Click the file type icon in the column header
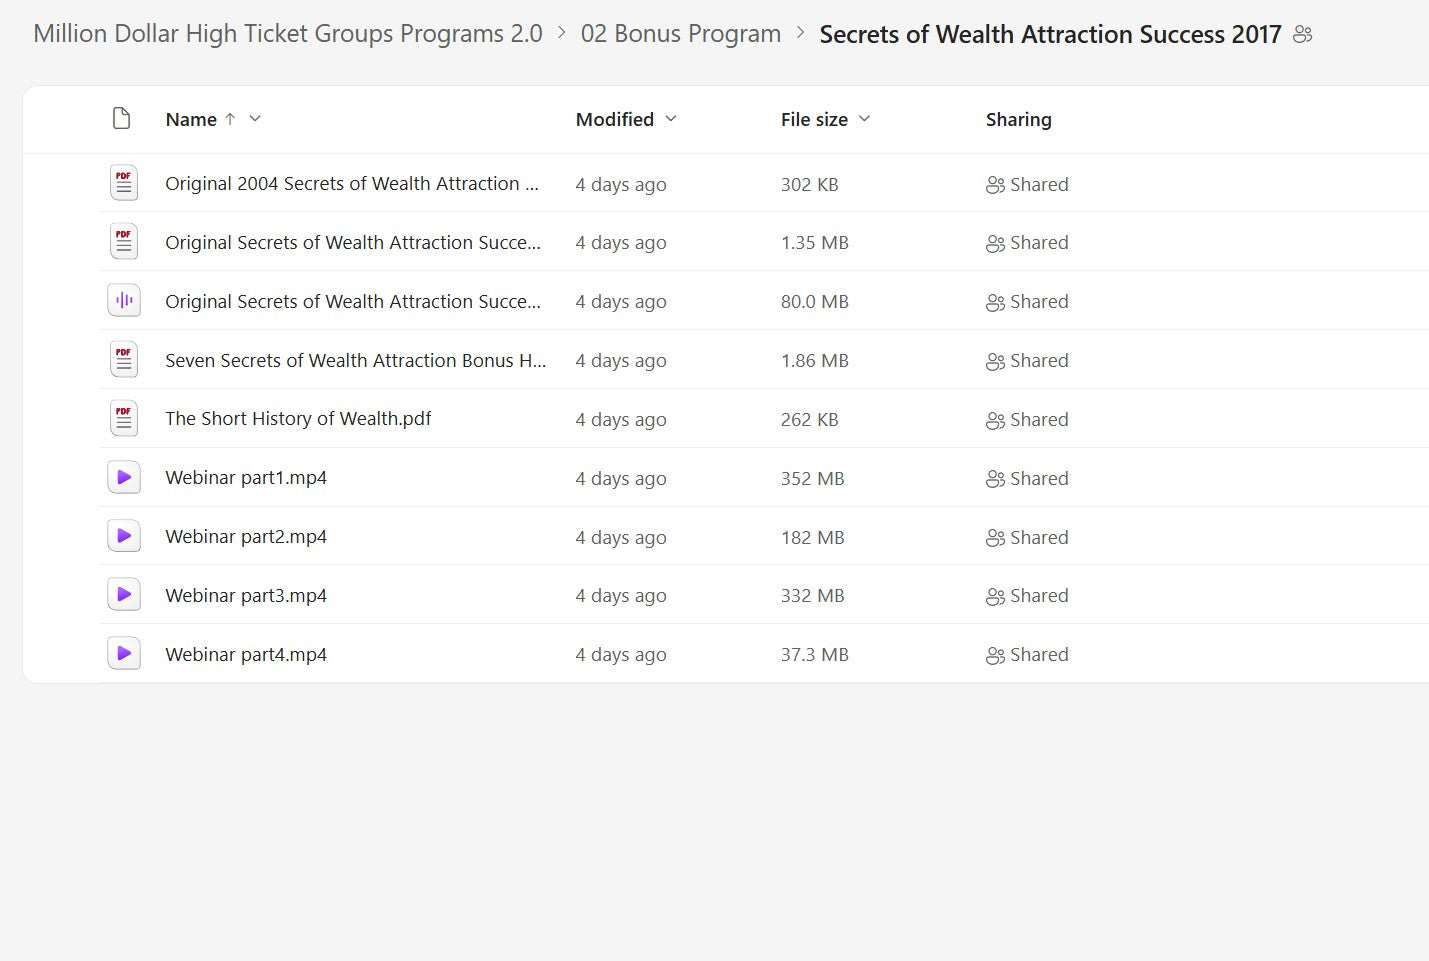 pyautogui.click(x=122, y=118)
